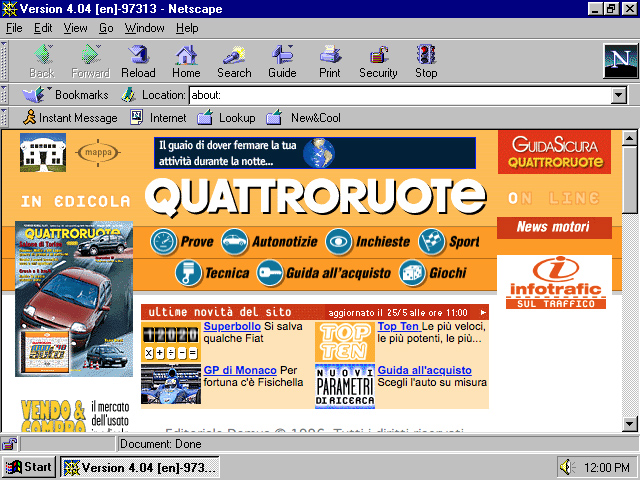Click the page location proxy icon

(x=128, y=95)
